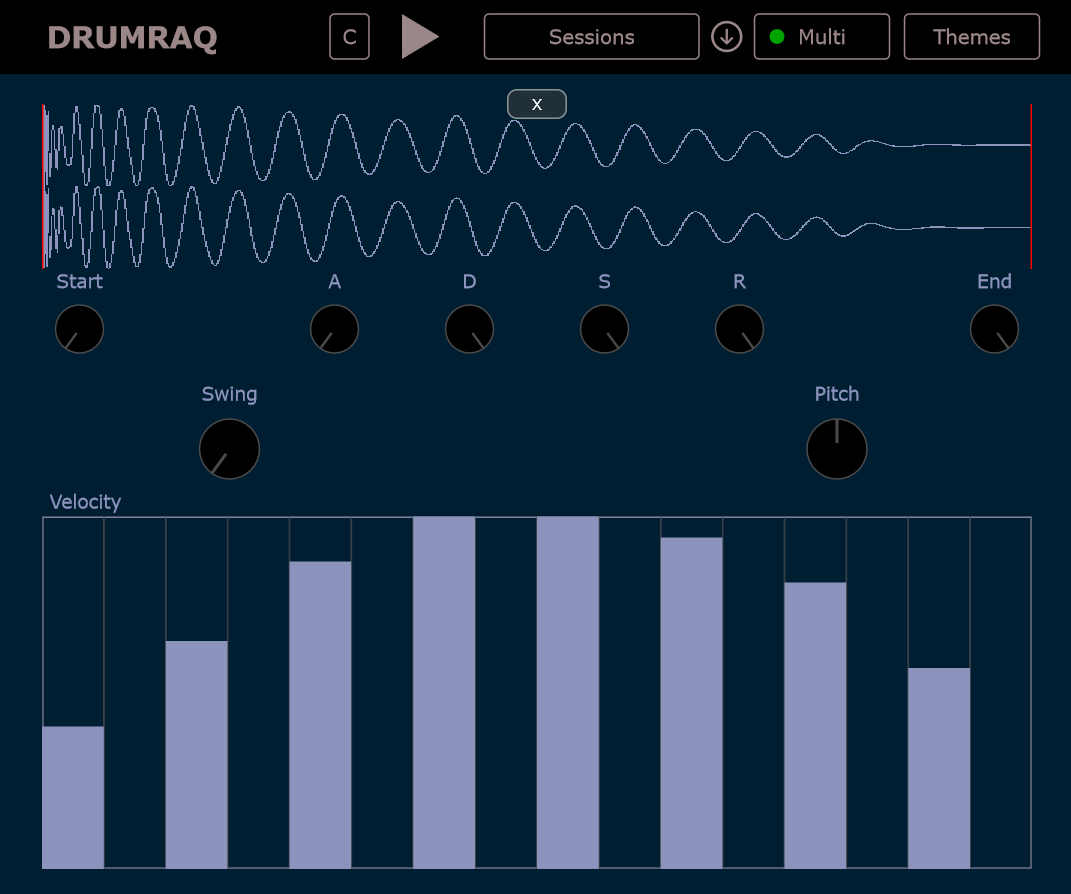Screen dimensions: 1071x894
Task: Click the download arrow circle icon
Action: point(726,37)
